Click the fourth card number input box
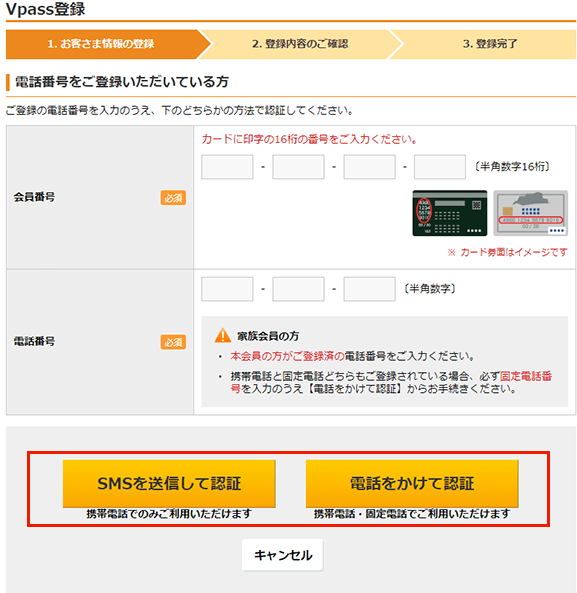The height and width of the screenshot is (593, 577). click(x=439, y=167)
